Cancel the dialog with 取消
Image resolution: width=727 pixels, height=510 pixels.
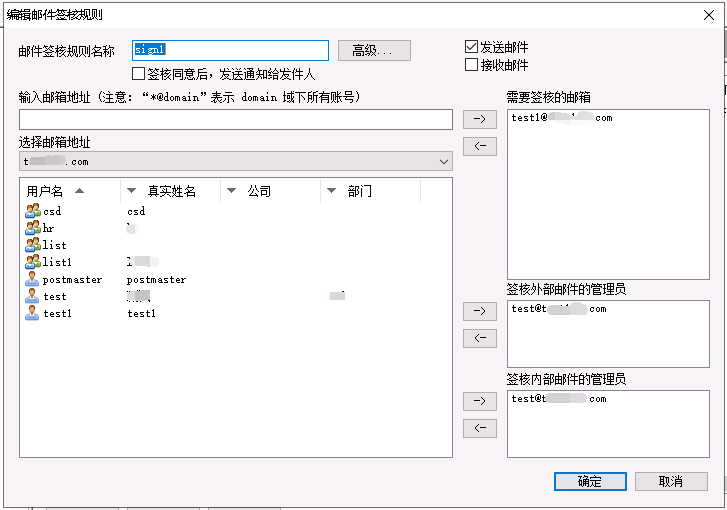pyautogui.click(x=670, y=481)
